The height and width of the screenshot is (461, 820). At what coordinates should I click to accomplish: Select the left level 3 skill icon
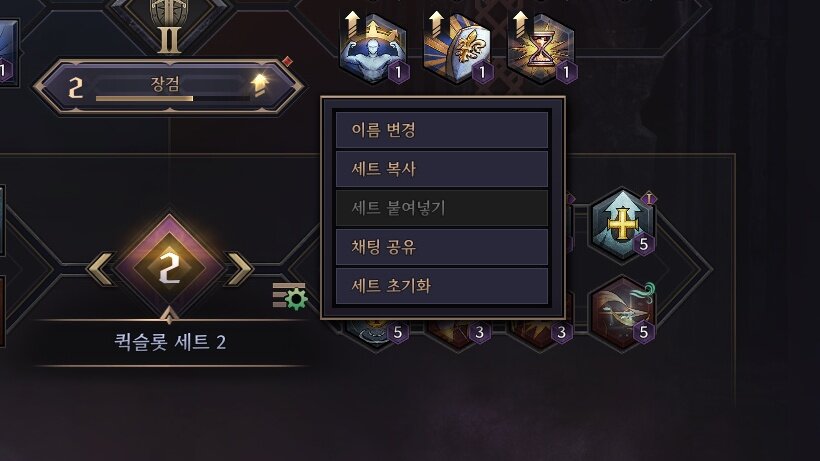pos(459,332)
